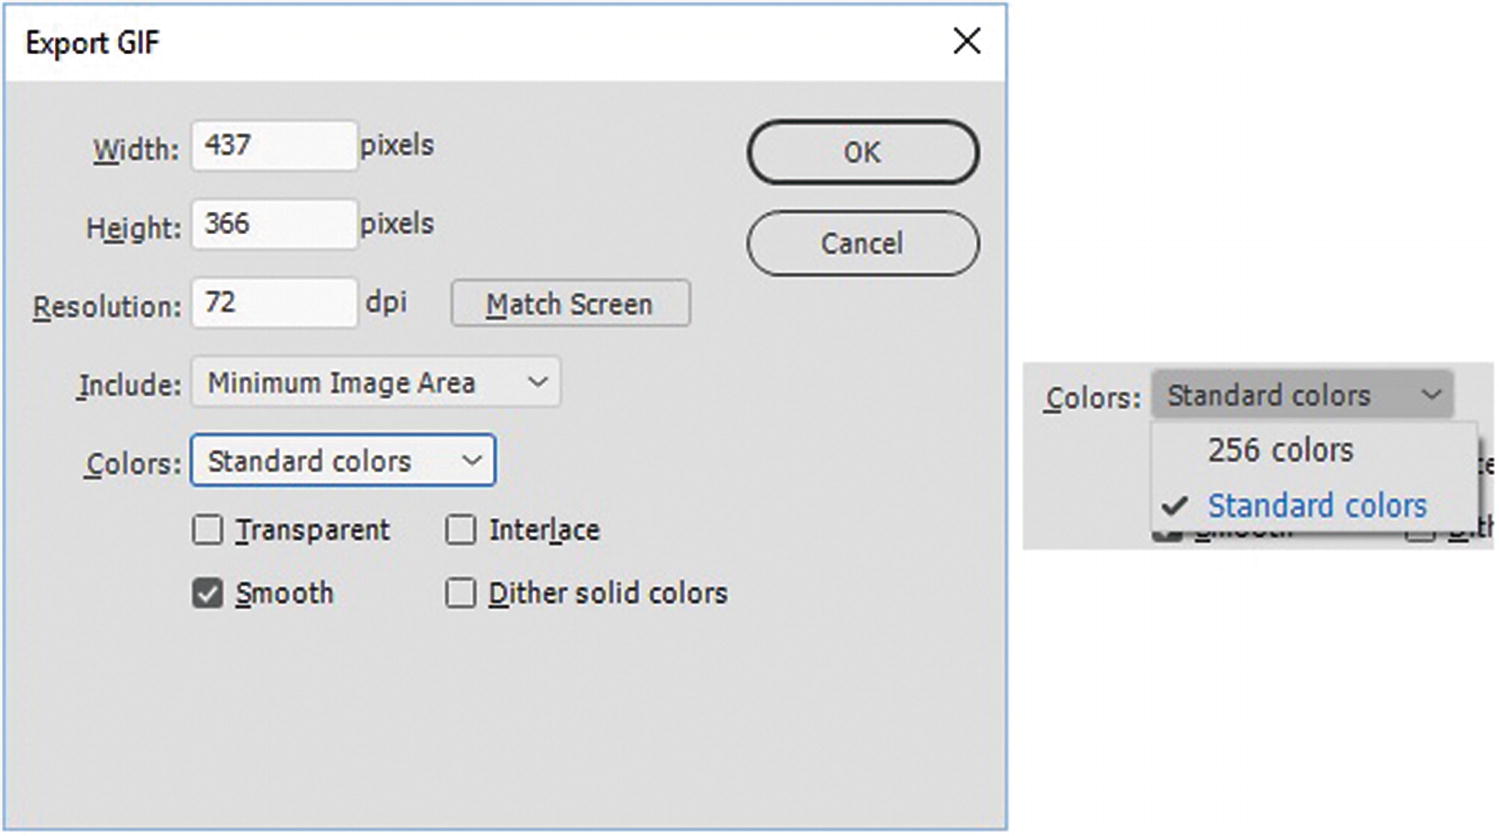Image resolution: width=1499 pixels, height=836 pixels.
Task: Click the Match Screen button
Action: click(570, 304)
